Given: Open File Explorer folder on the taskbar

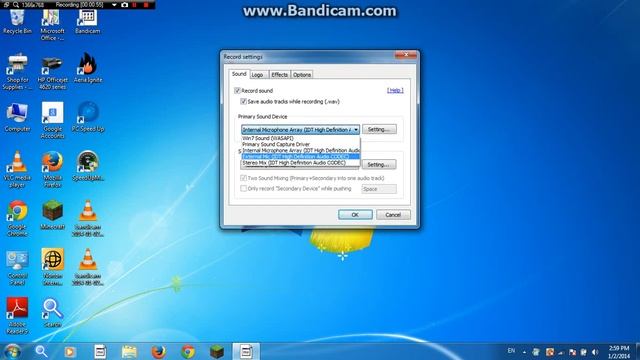Looking at the screenshot, I should coord(129,351).
